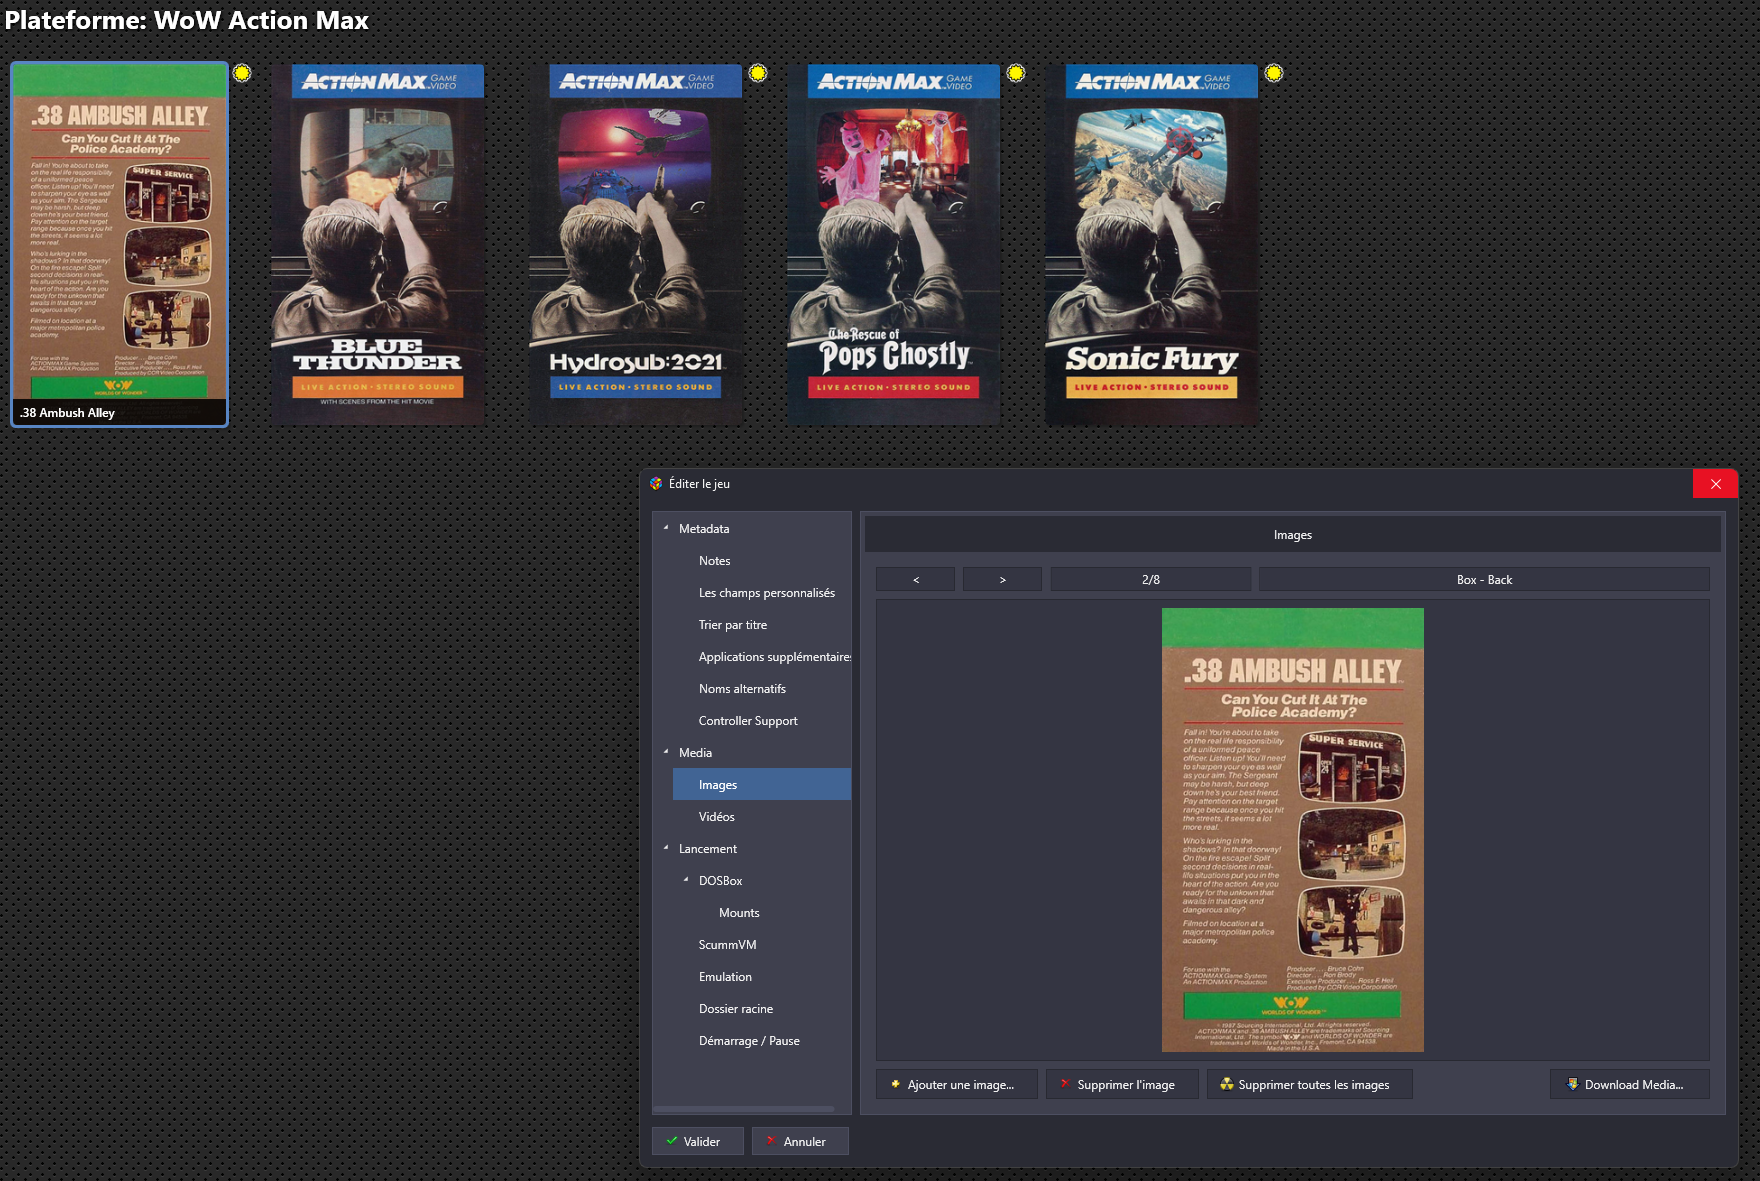Select Noms alternatifs in the tree
The height and width of the screenshot is (1181, 1760).
point(742,689)
